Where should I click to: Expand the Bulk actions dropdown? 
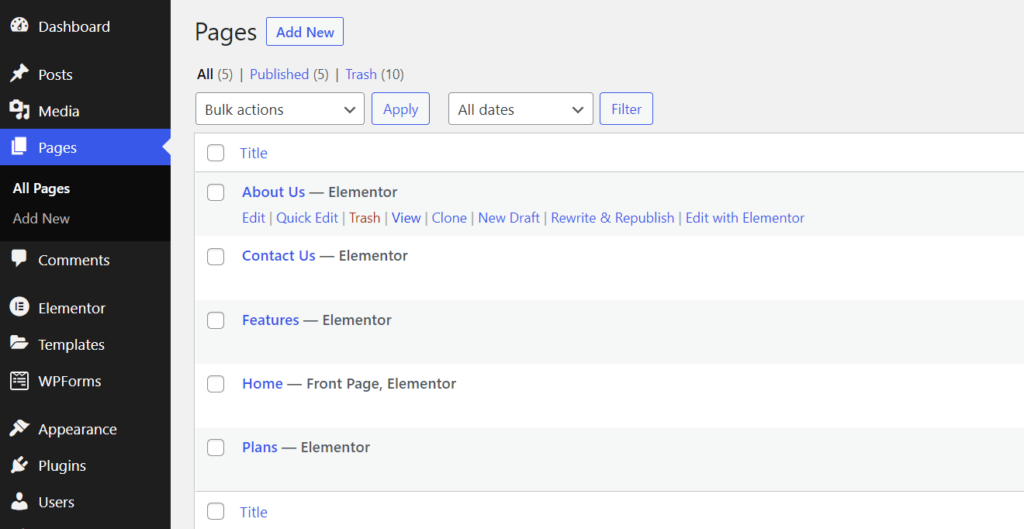280,109
